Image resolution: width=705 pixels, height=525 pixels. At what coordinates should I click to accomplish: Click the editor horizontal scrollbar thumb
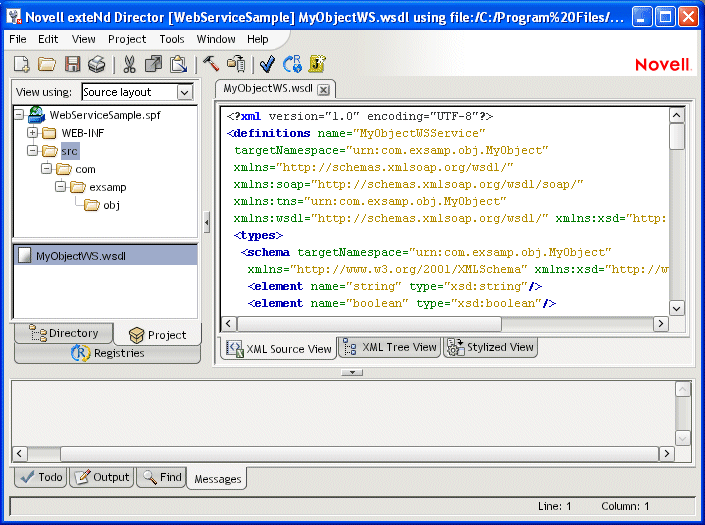pos(369,324)
